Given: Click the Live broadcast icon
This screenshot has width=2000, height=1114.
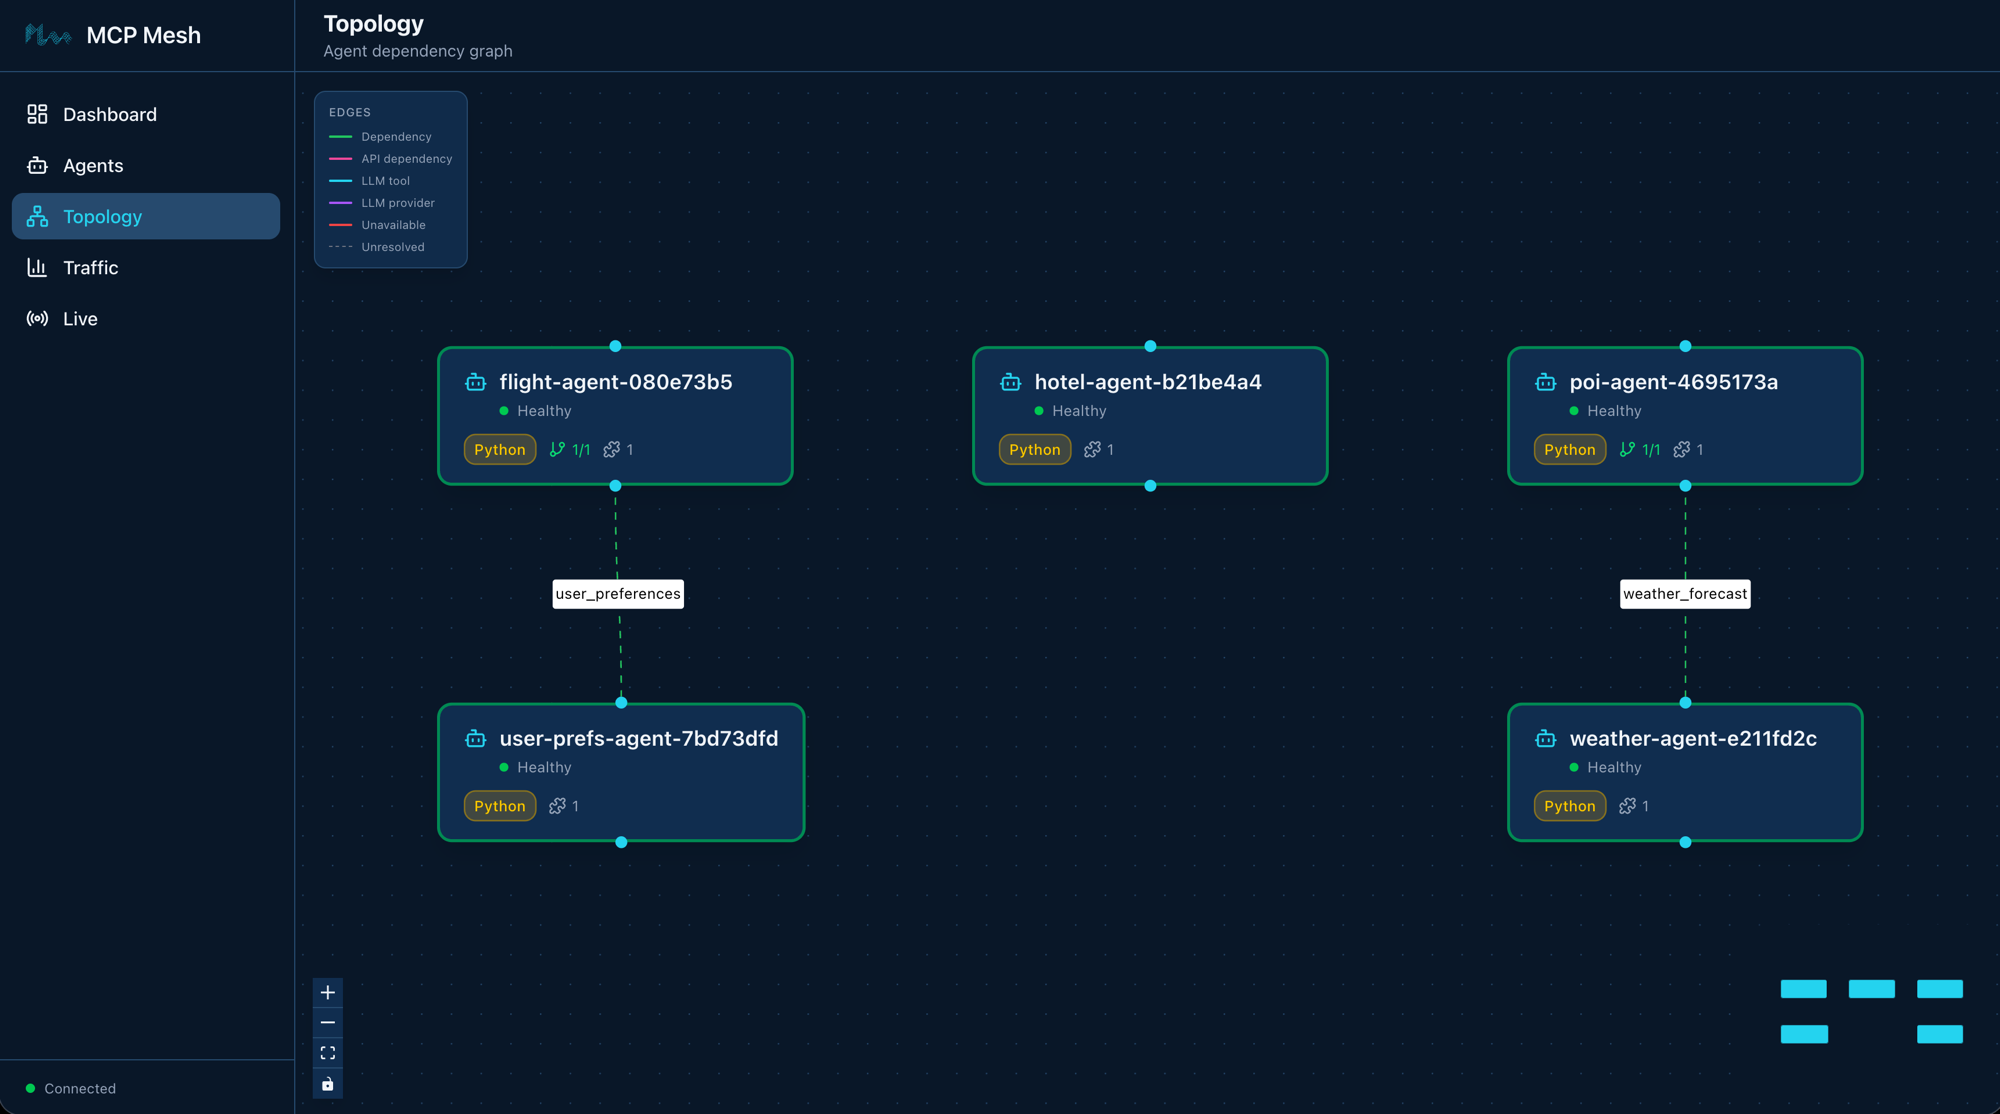Looking at the screenshot, I should pos(37,318).
